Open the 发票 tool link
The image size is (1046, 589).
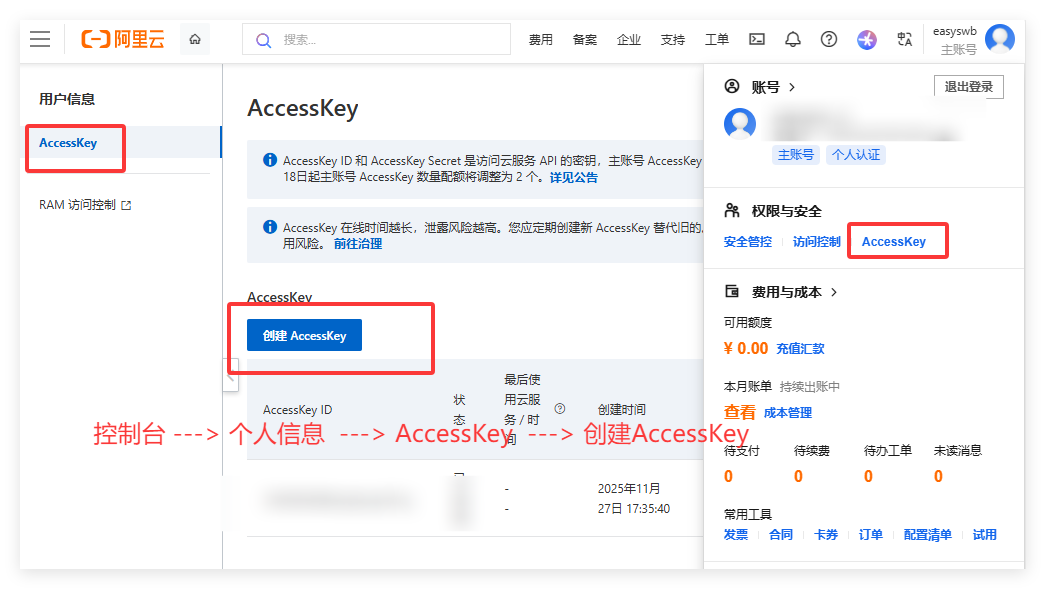pyautogui.click(x=736, y=535)
